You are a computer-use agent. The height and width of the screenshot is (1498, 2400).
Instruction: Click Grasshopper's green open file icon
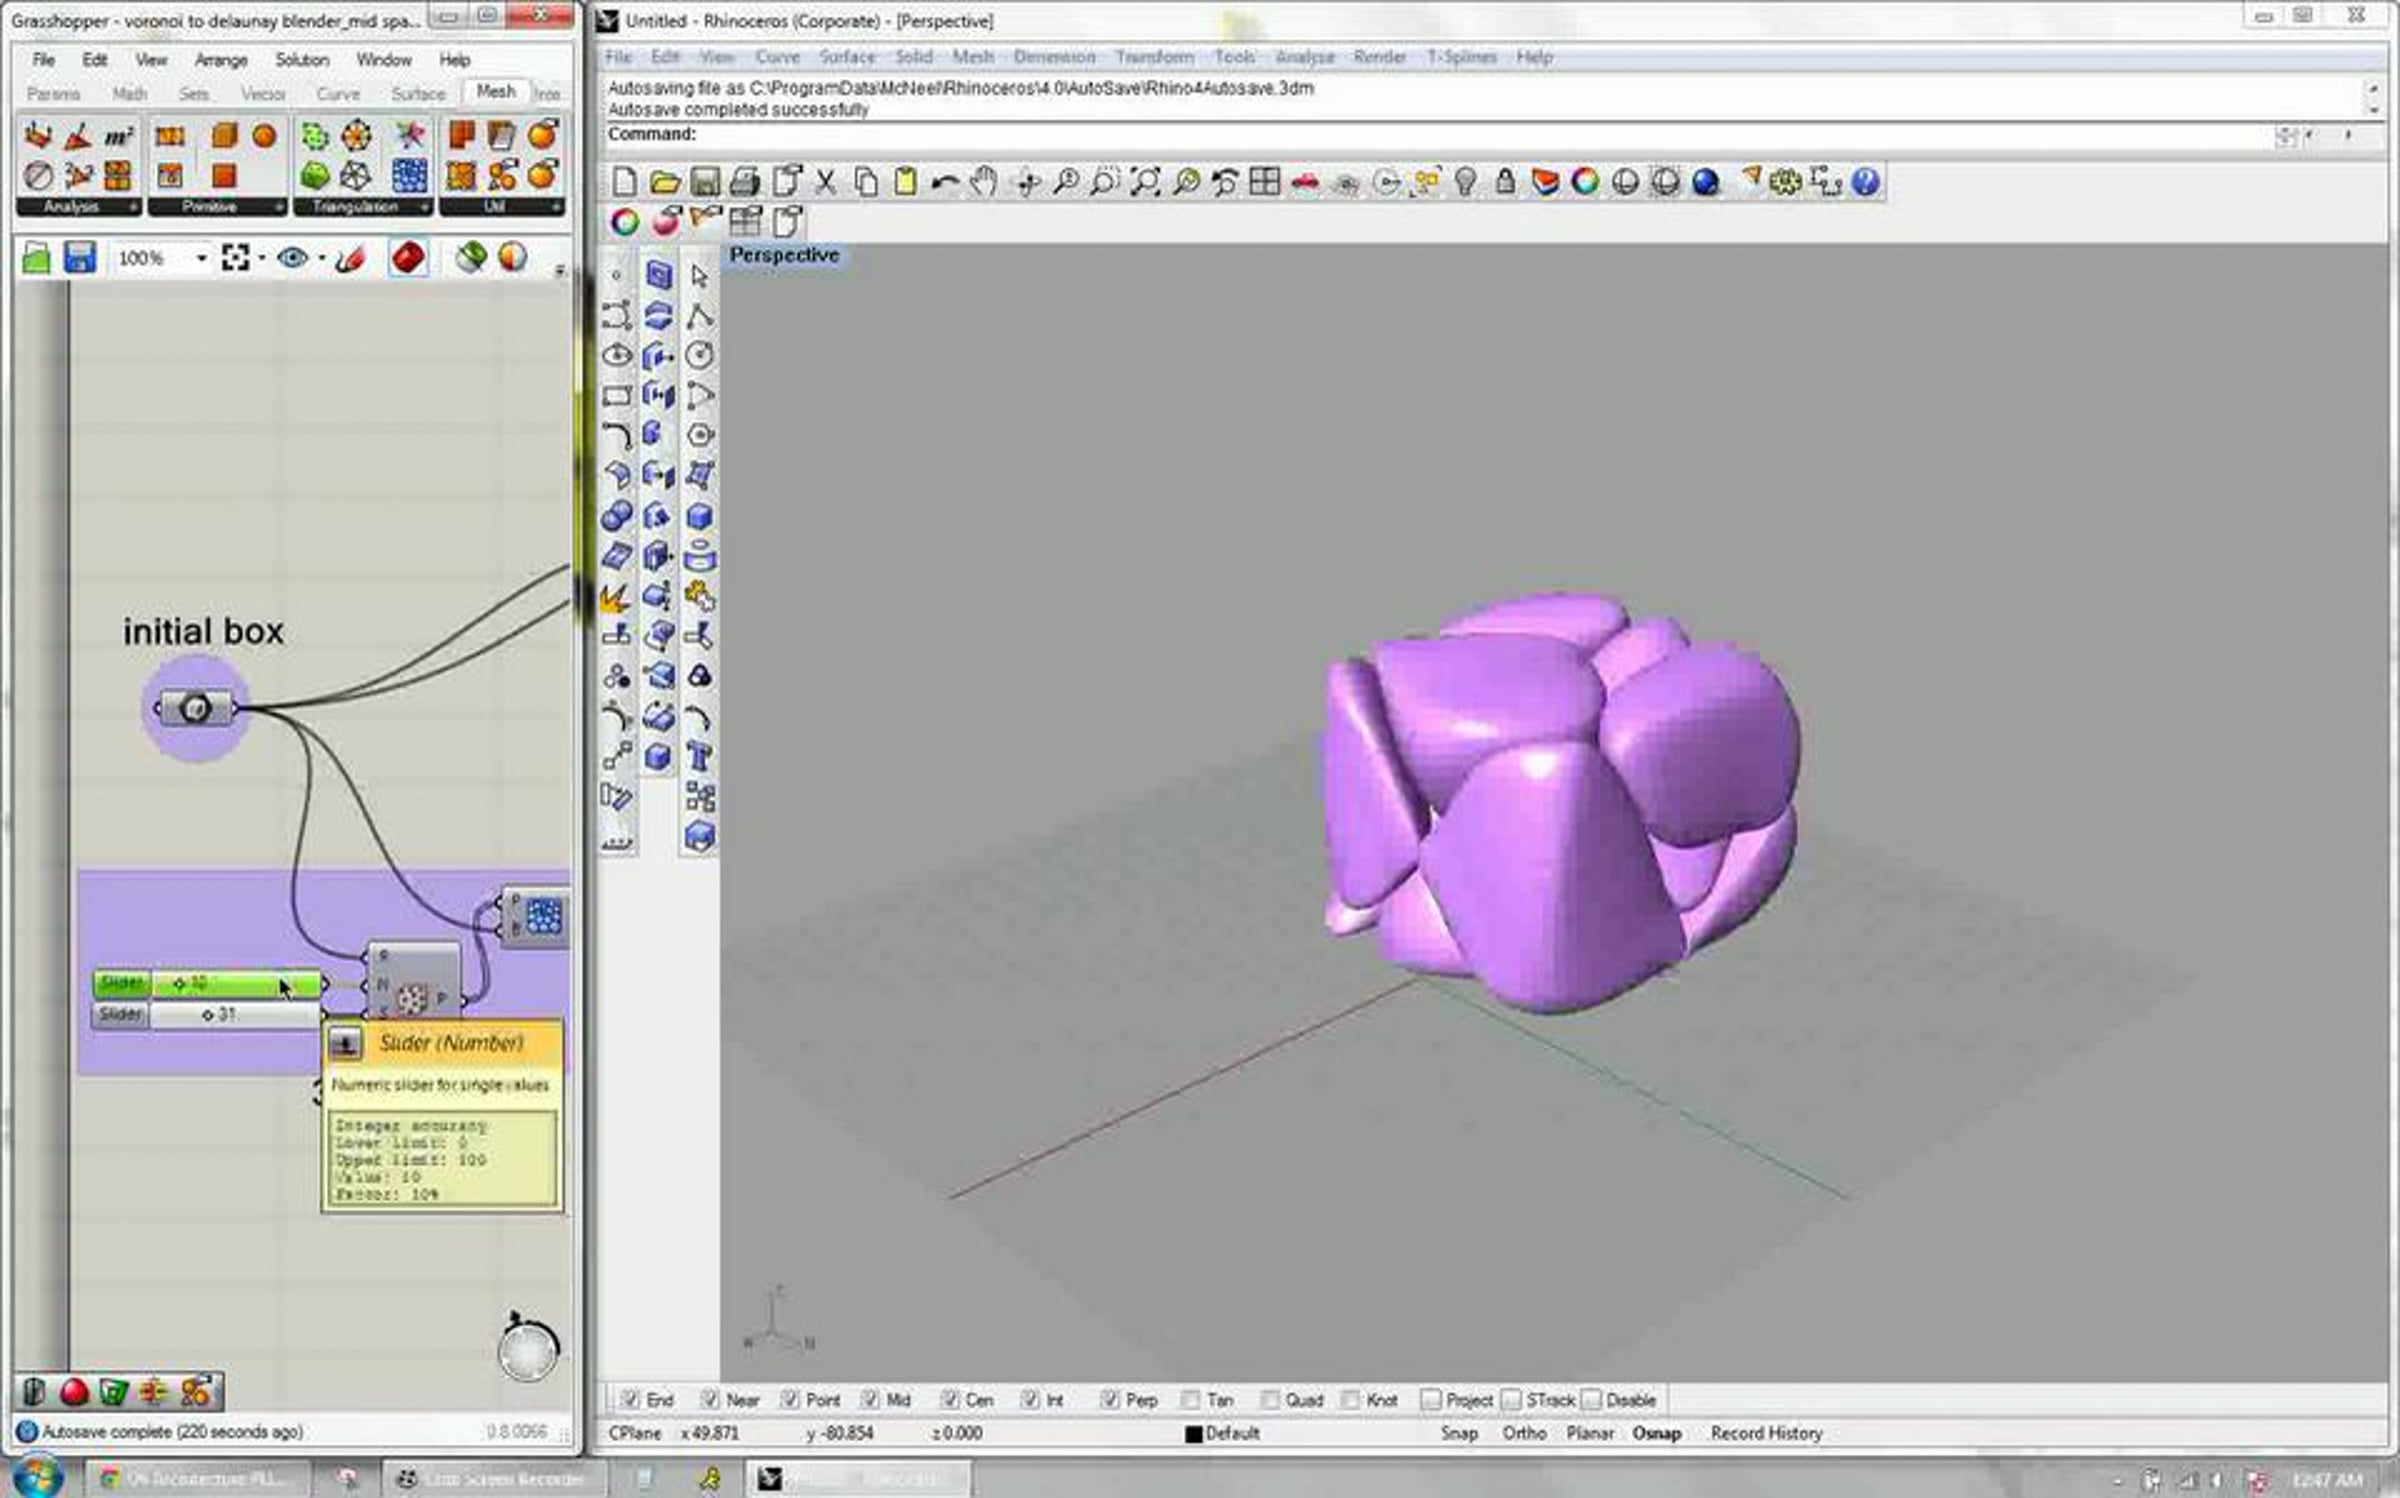pyautogui.click(x=37, y=258)
